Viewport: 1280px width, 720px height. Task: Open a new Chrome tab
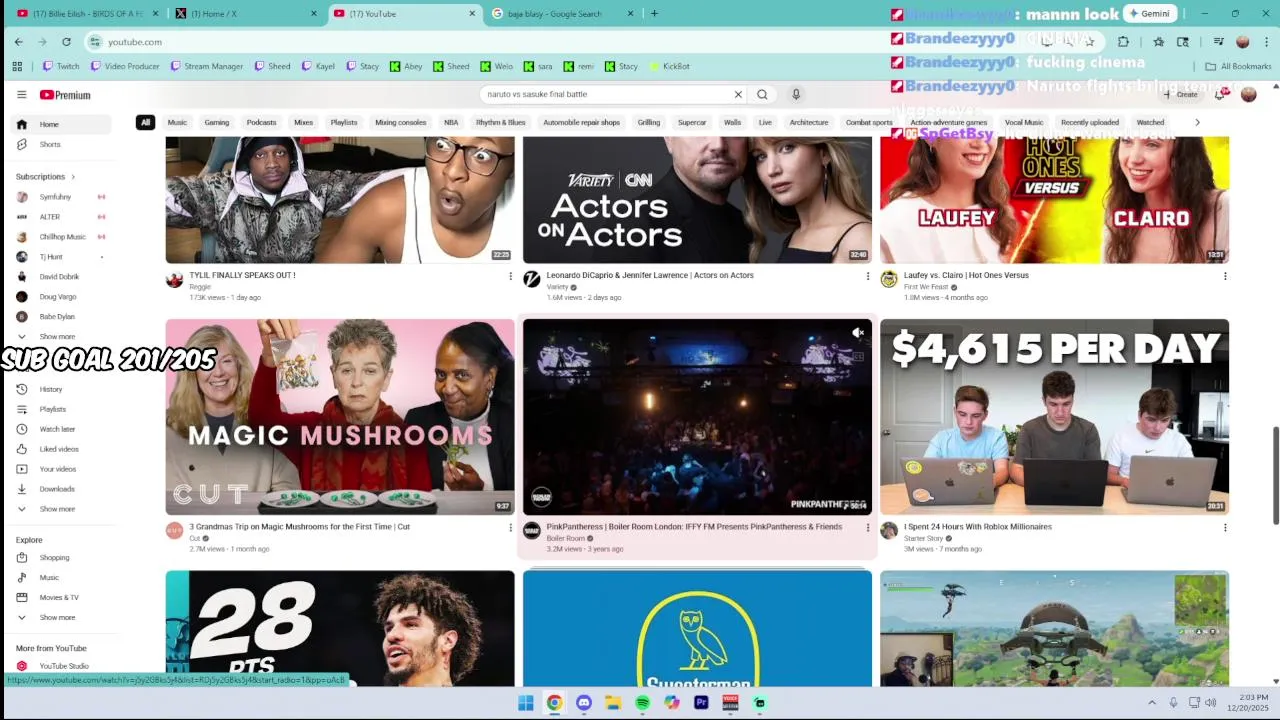(x=654, y=14)
